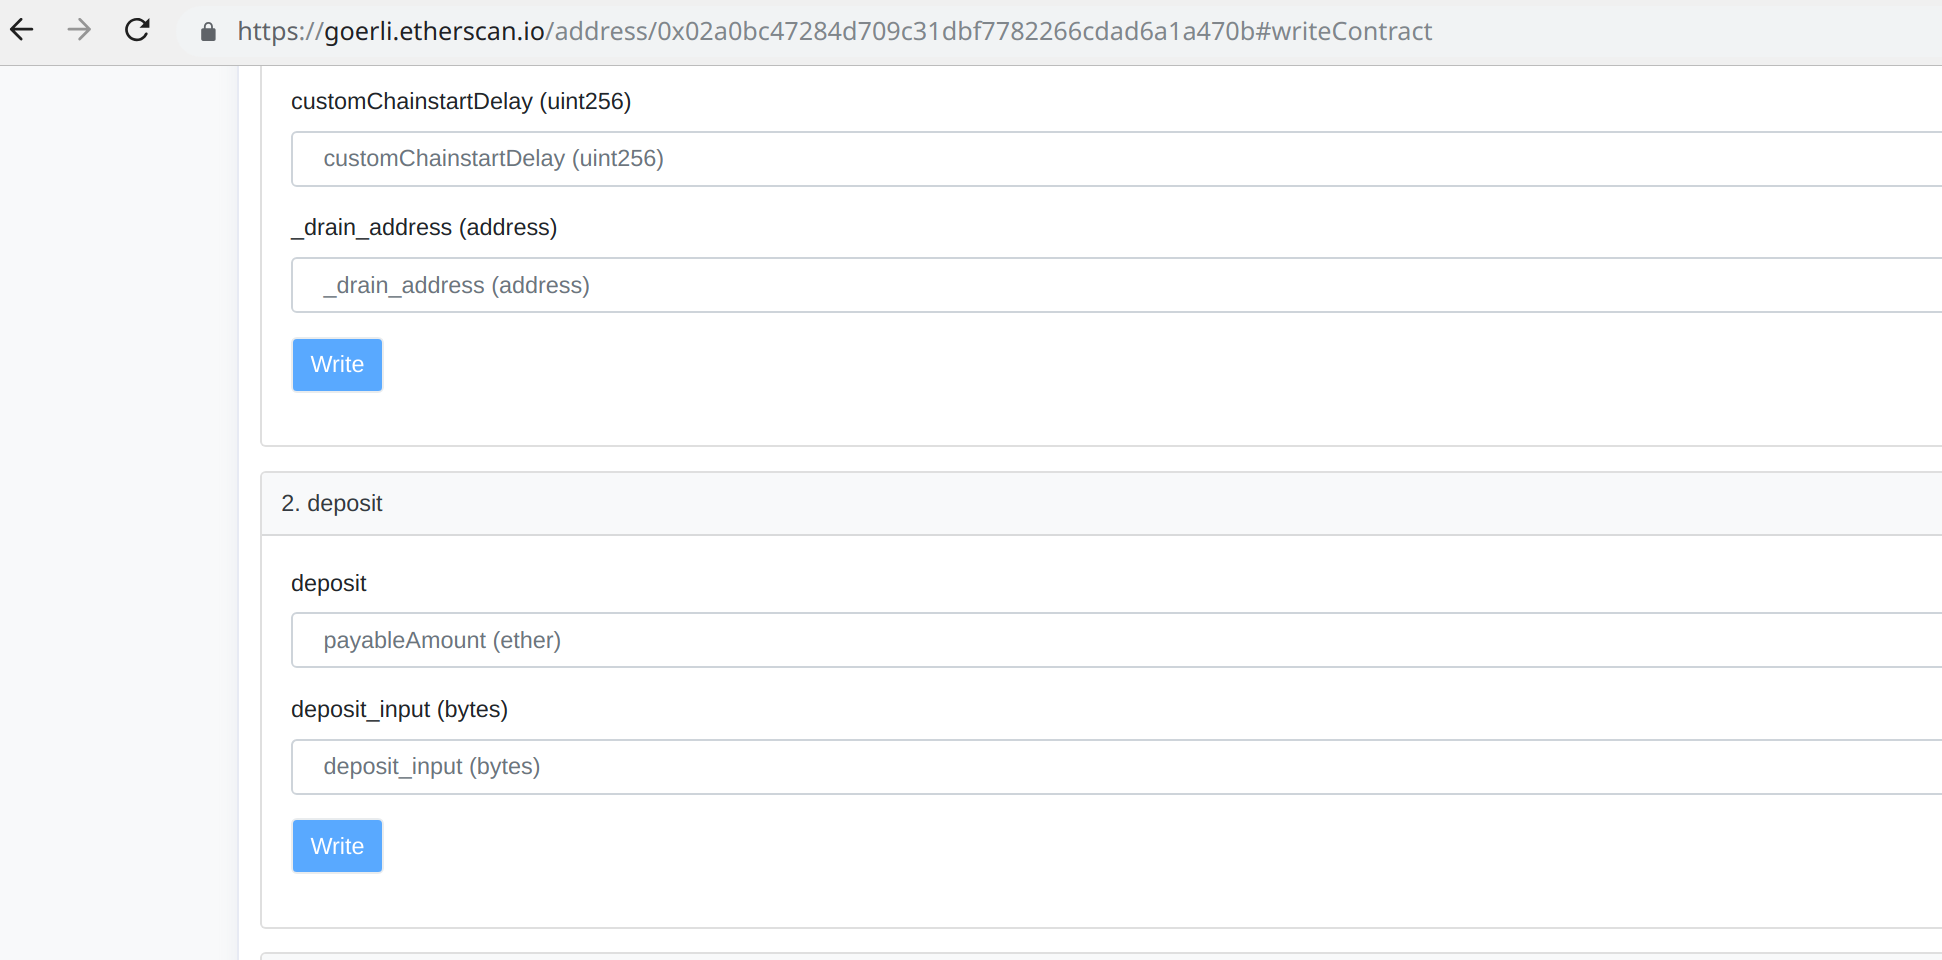Click the _drain_address (address) label text
This screenshot has width=1942, height=960.
coord(424,228)
